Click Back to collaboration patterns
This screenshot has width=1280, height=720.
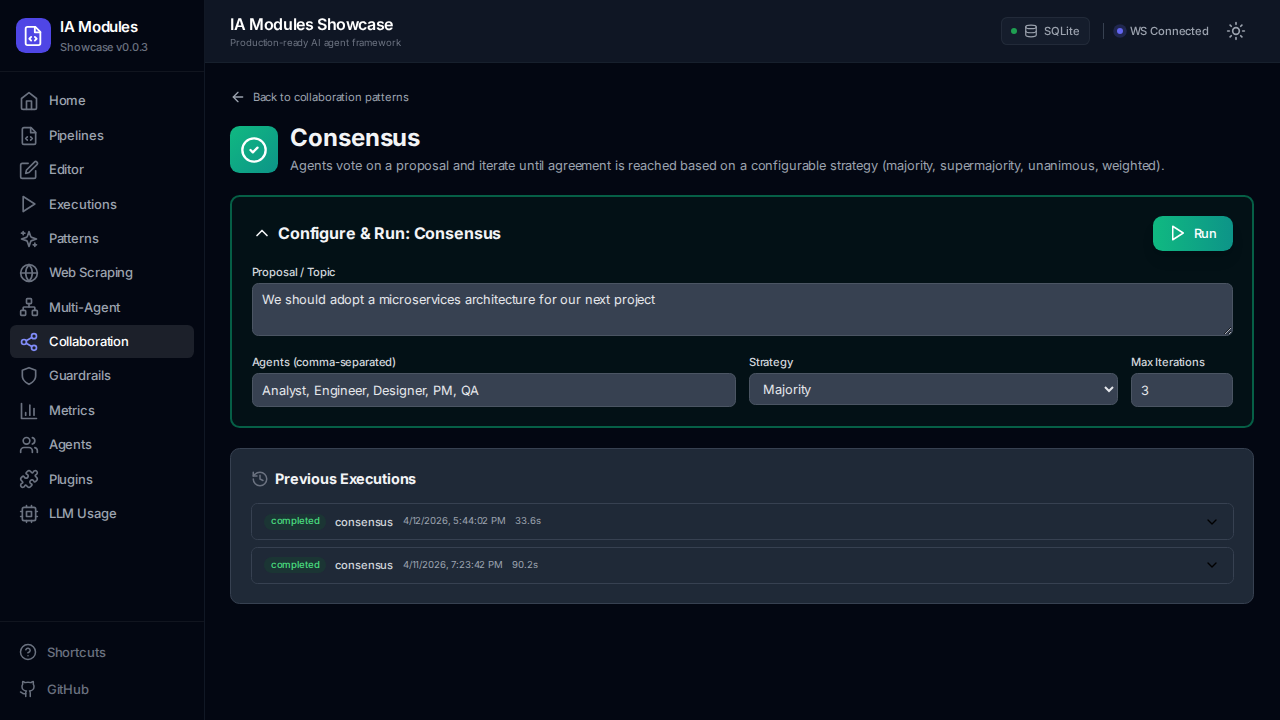coord(320,97)
